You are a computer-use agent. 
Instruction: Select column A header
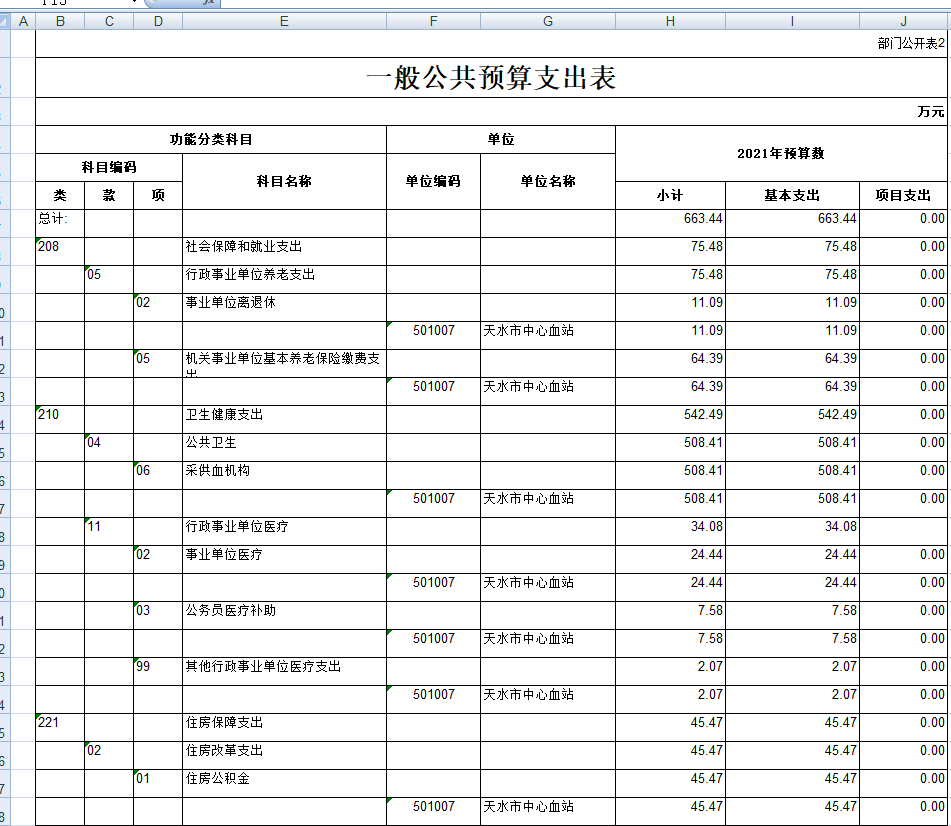click(x=23, y=21)
